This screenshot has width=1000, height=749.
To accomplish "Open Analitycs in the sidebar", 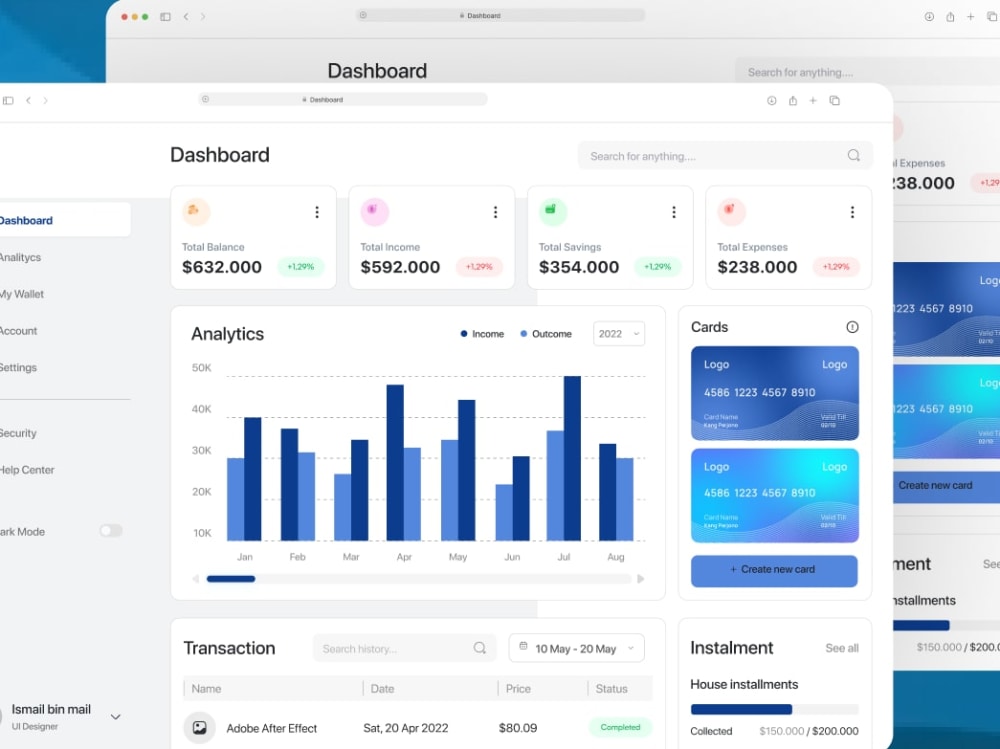I will (x=20, y=257).
